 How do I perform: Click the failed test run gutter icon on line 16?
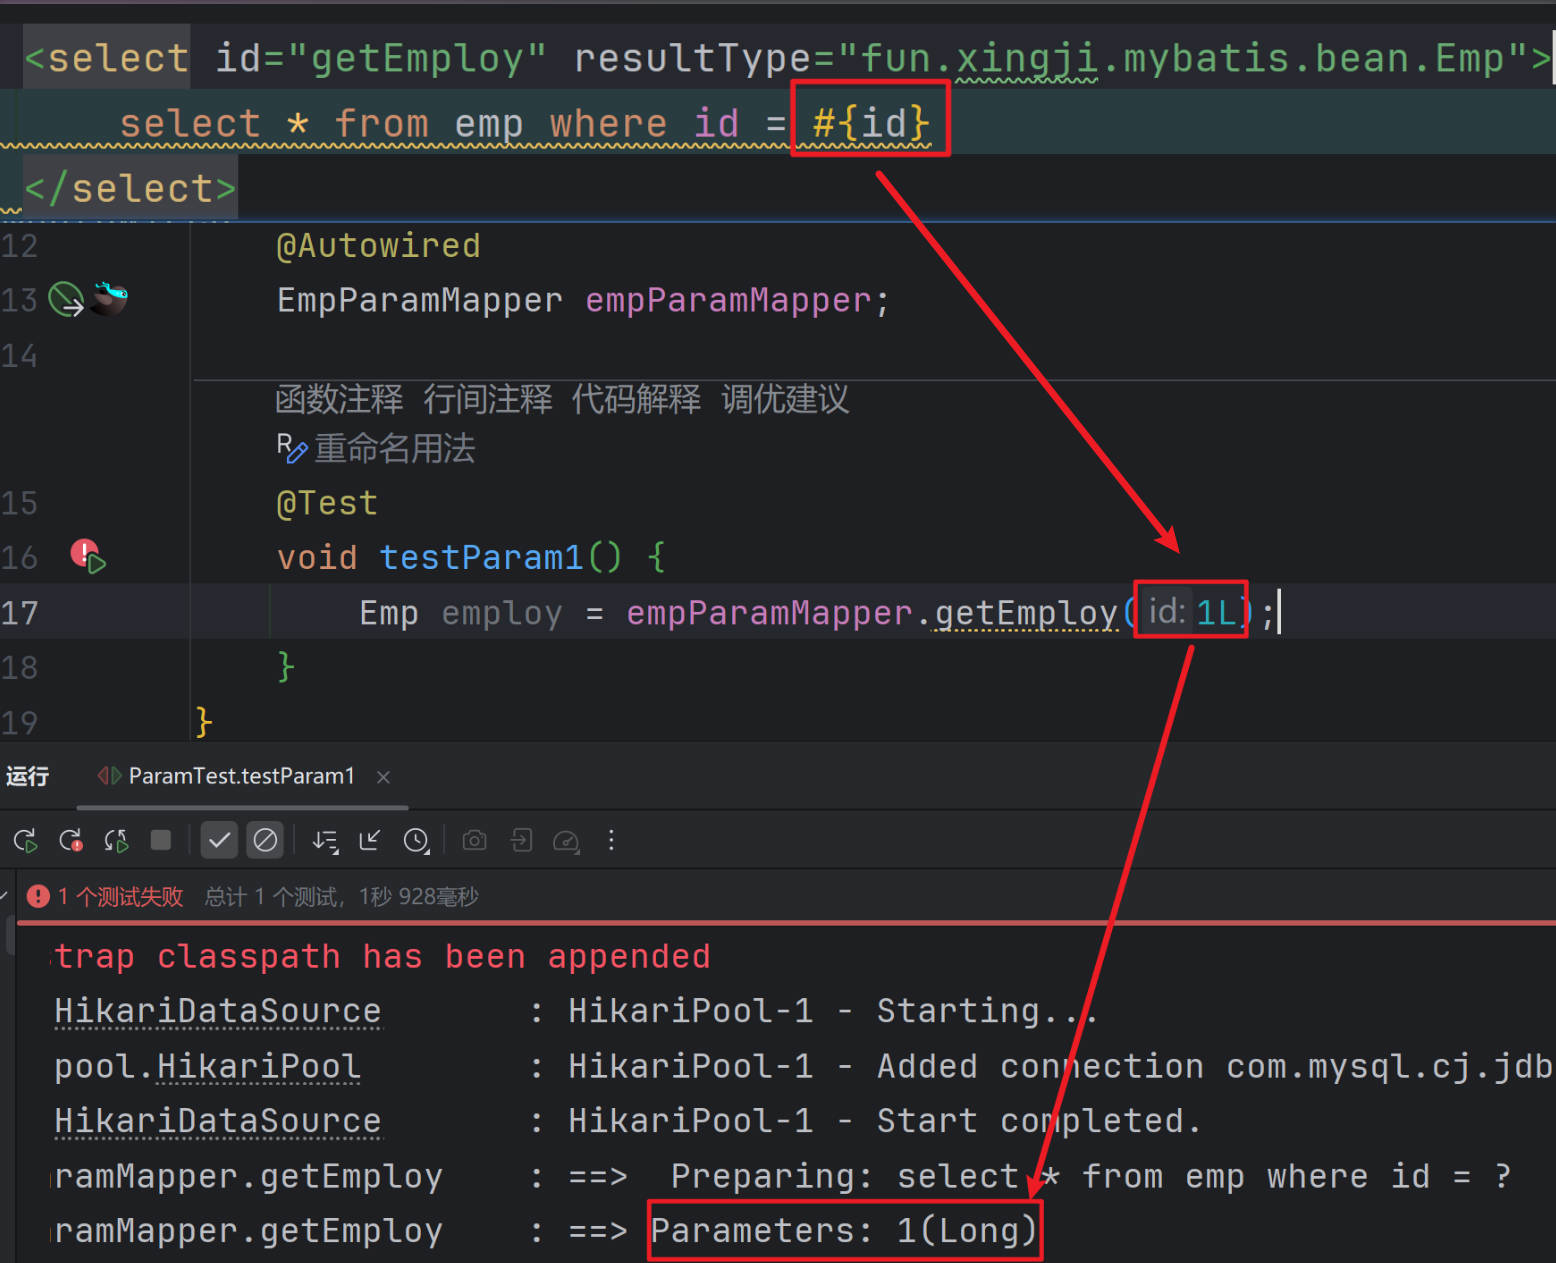[88, 556]
